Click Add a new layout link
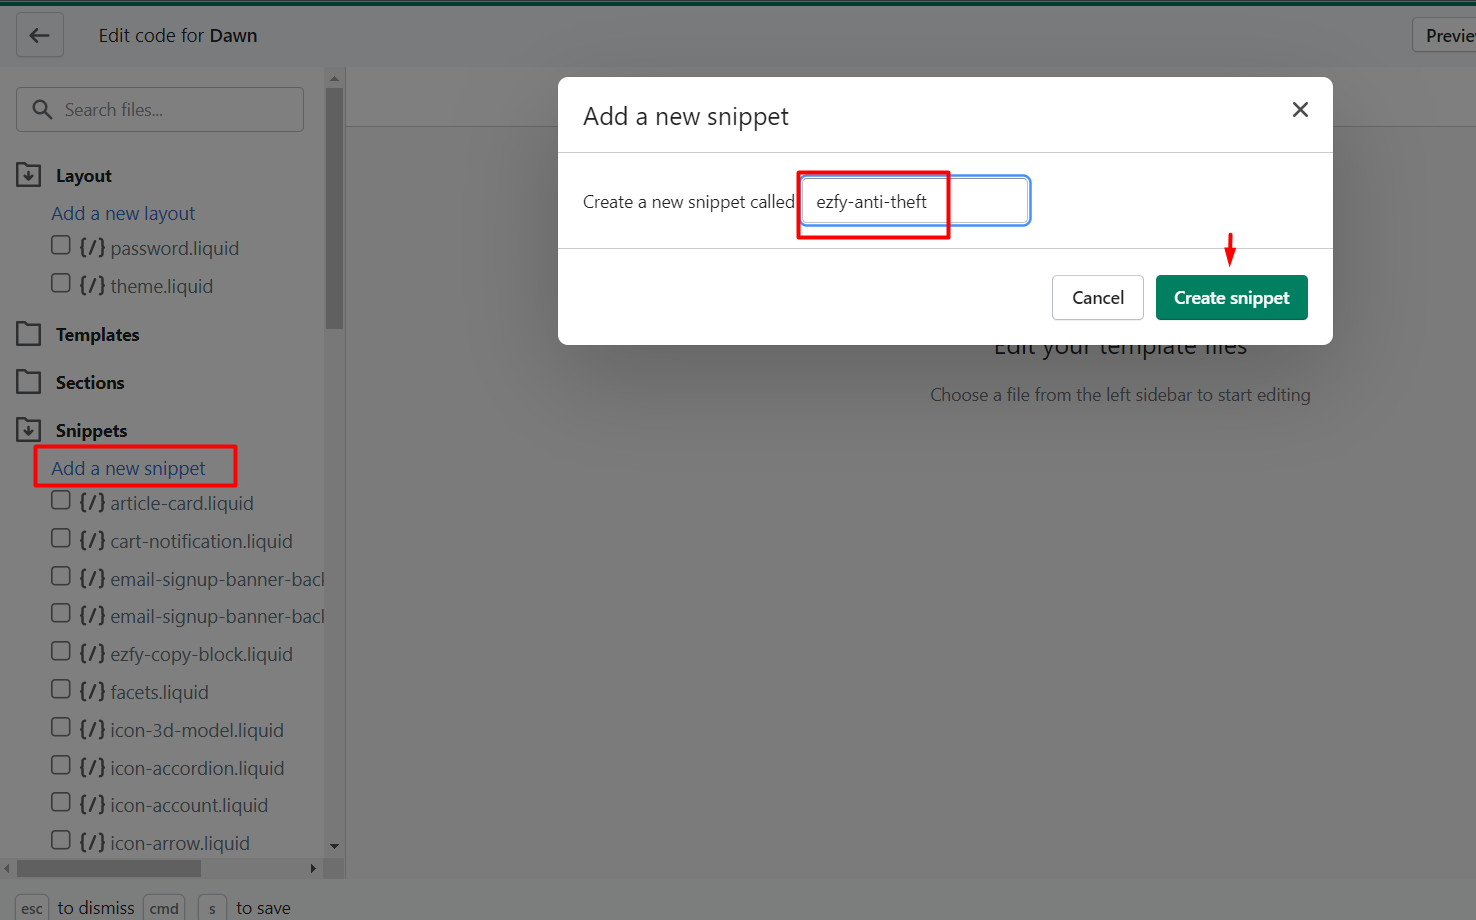 [123, 213]
